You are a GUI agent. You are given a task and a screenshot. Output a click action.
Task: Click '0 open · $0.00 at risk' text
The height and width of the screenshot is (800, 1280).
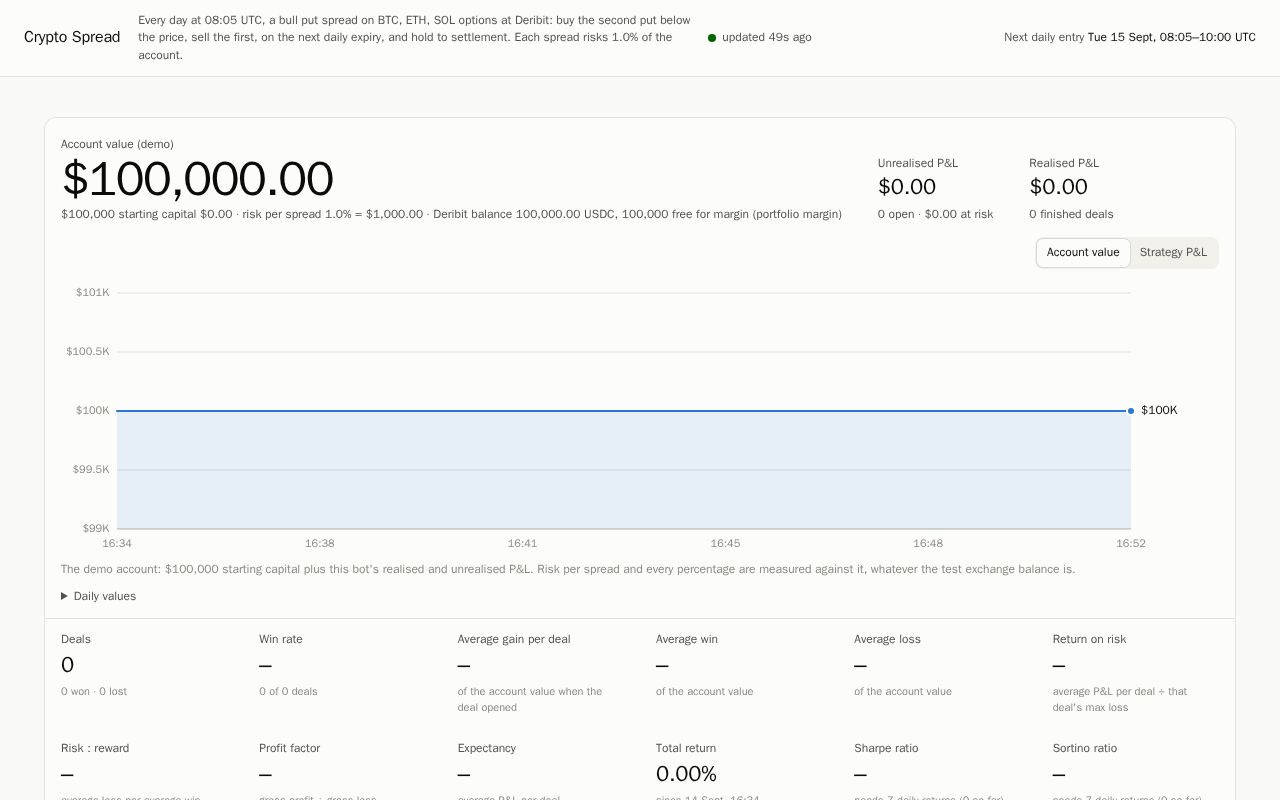(x=935, y=214)
